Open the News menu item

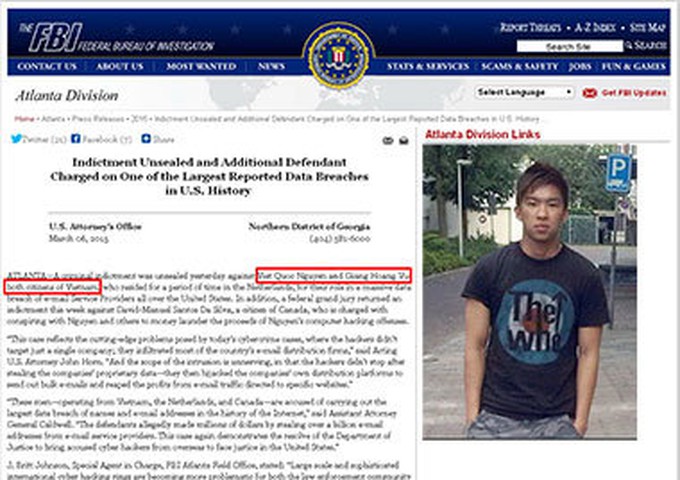click(271, 66)
